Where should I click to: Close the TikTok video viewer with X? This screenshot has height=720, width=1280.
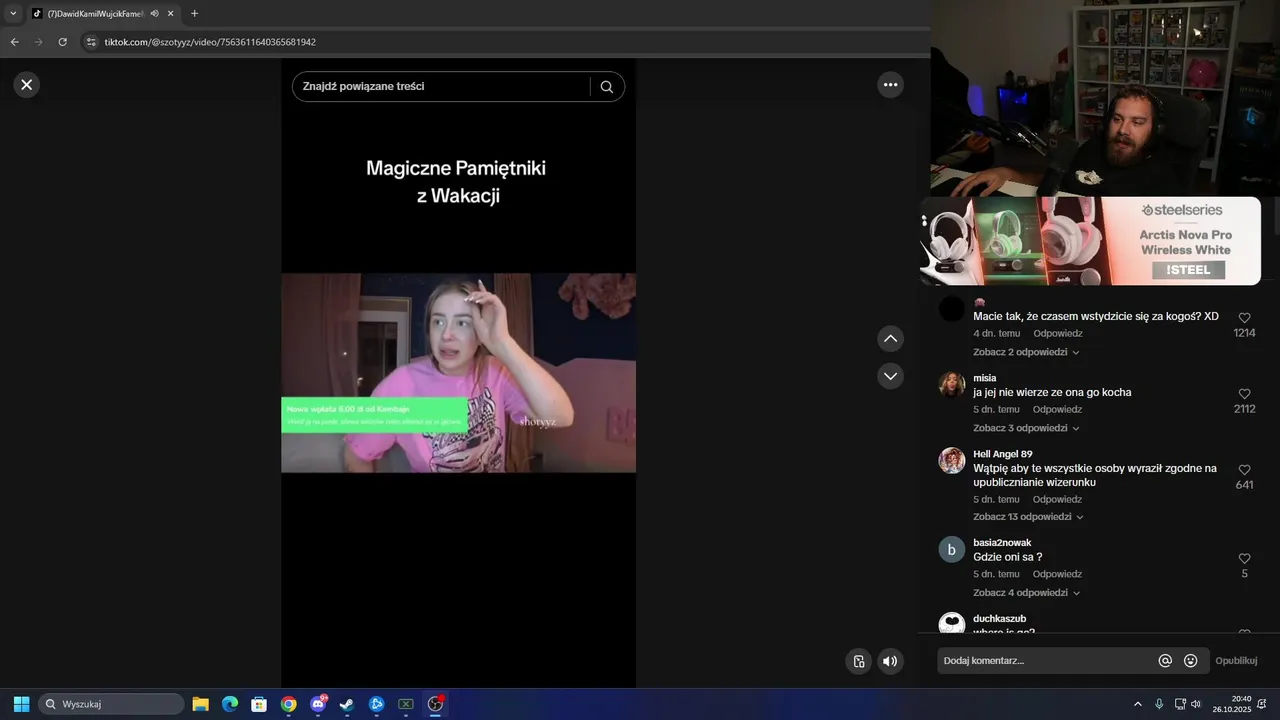pos(27,85)
